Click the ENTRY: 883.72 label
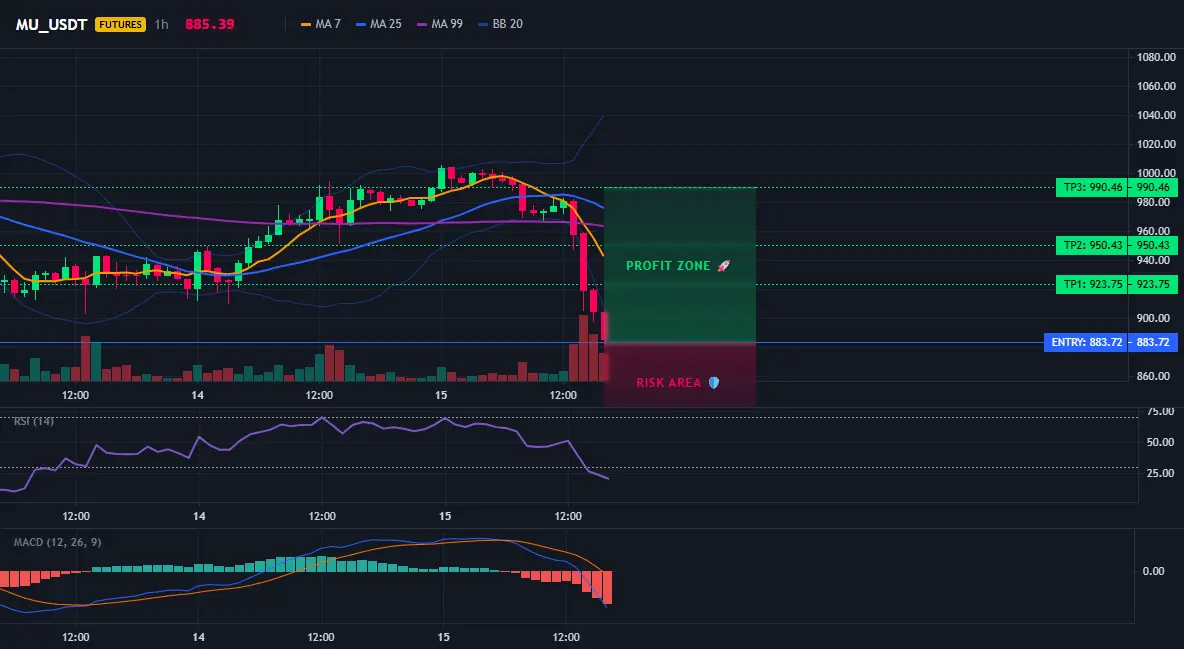1184x649 pixels. [1086, 342]
